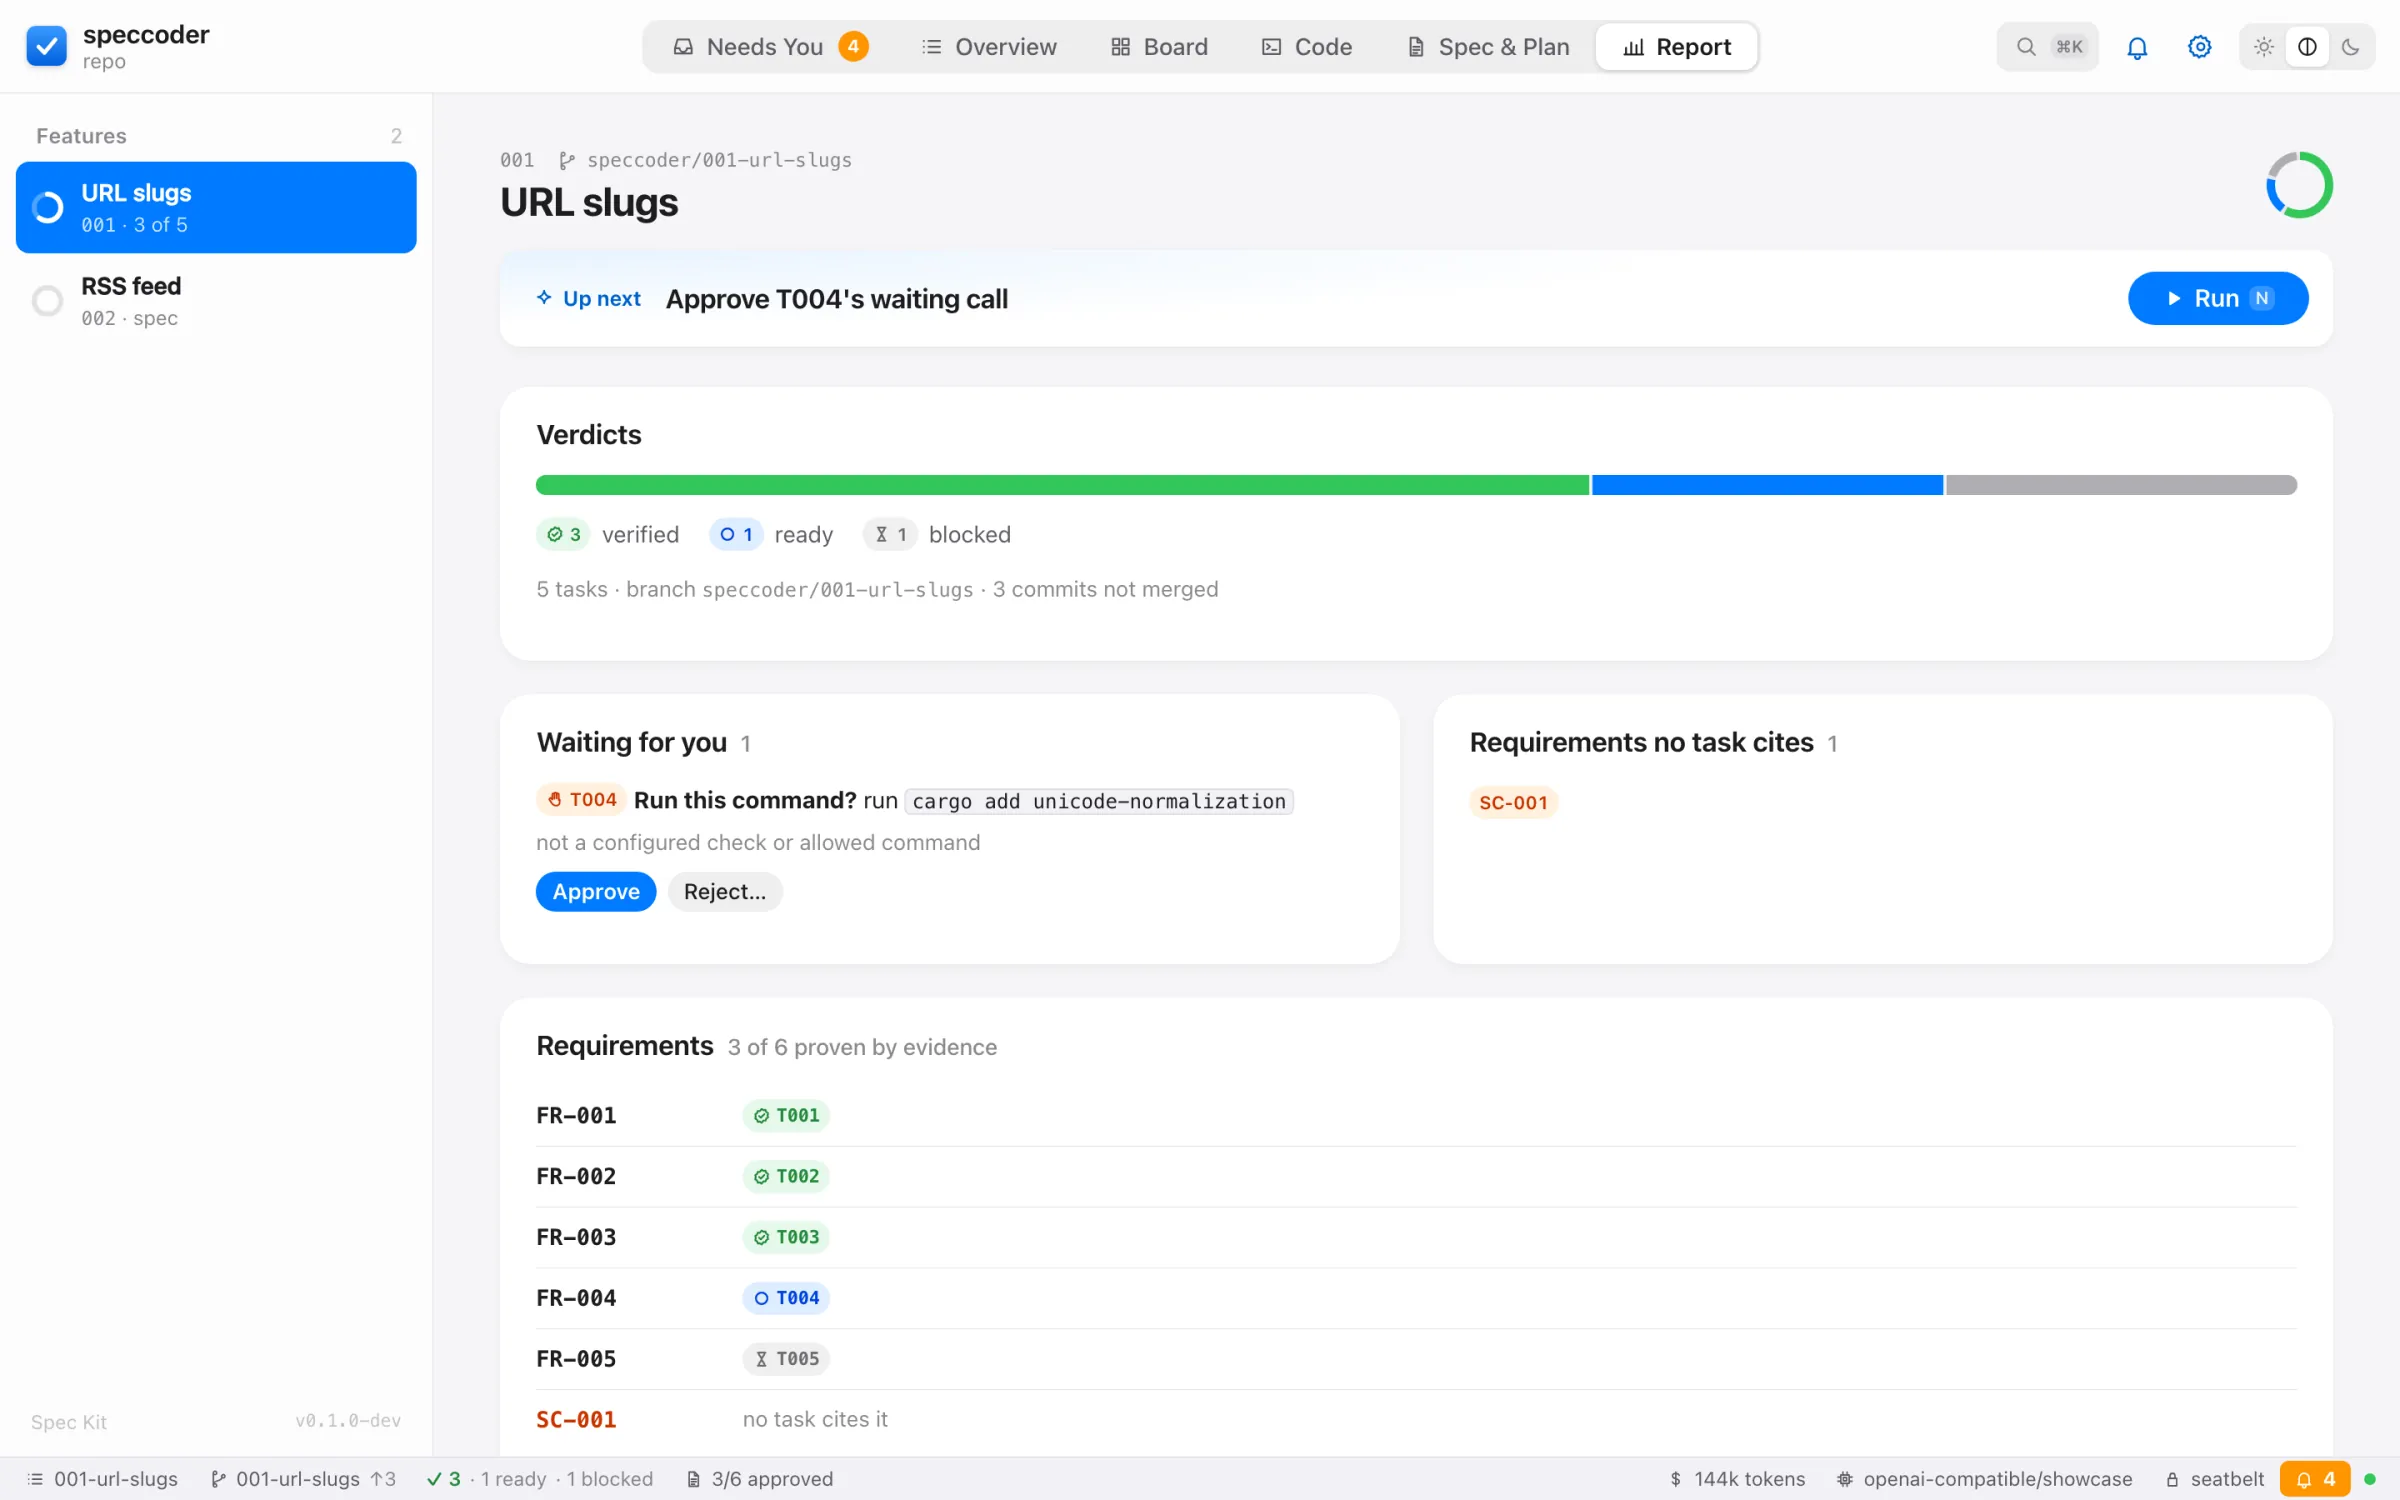The width and height of the screenshot is (2400, 1500).
Task: Click the cargo add unicode-normalization command text
Action: 1098,801
